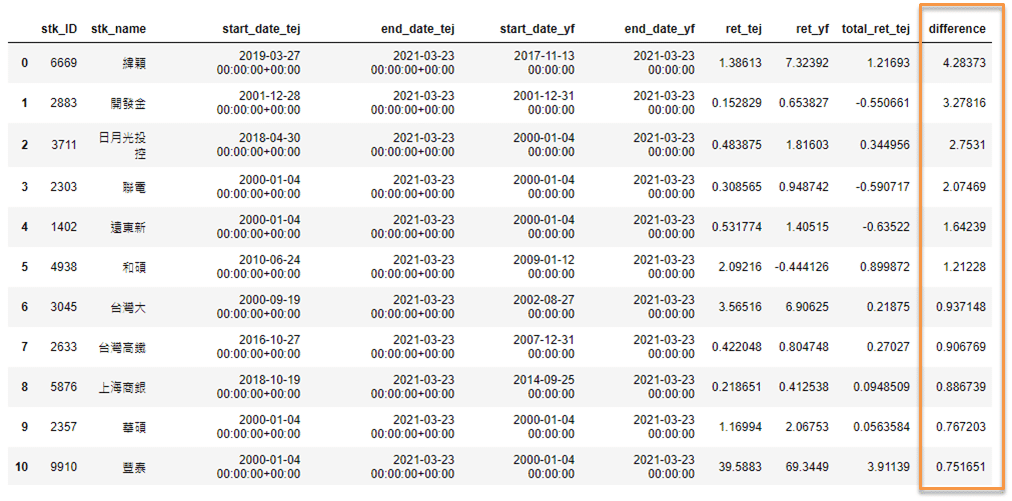
Task: Click the start_date_tej column header
Action: point(261,28)
